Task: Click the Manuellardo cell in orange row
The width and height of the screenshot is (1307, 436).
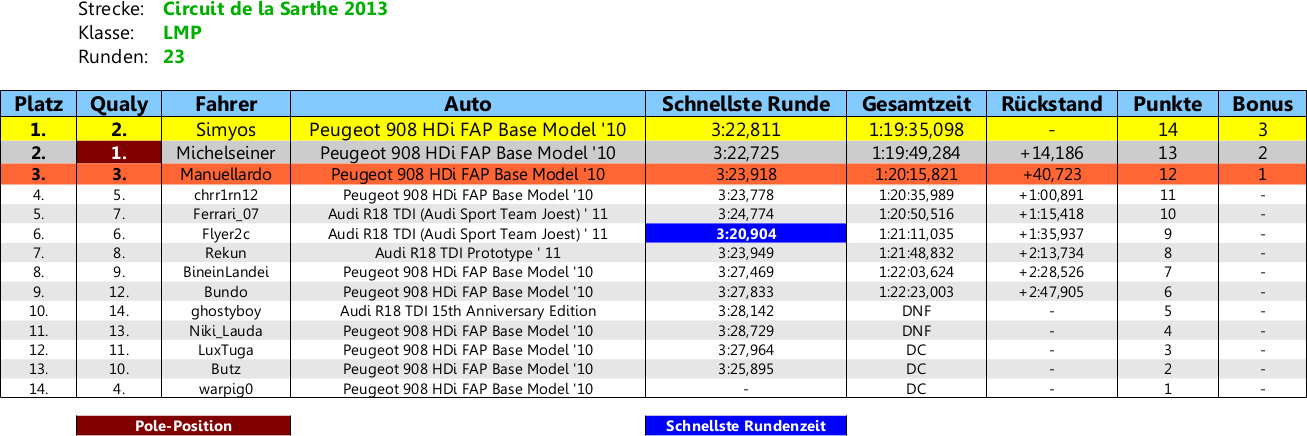Action: click(x=226, y=175)
